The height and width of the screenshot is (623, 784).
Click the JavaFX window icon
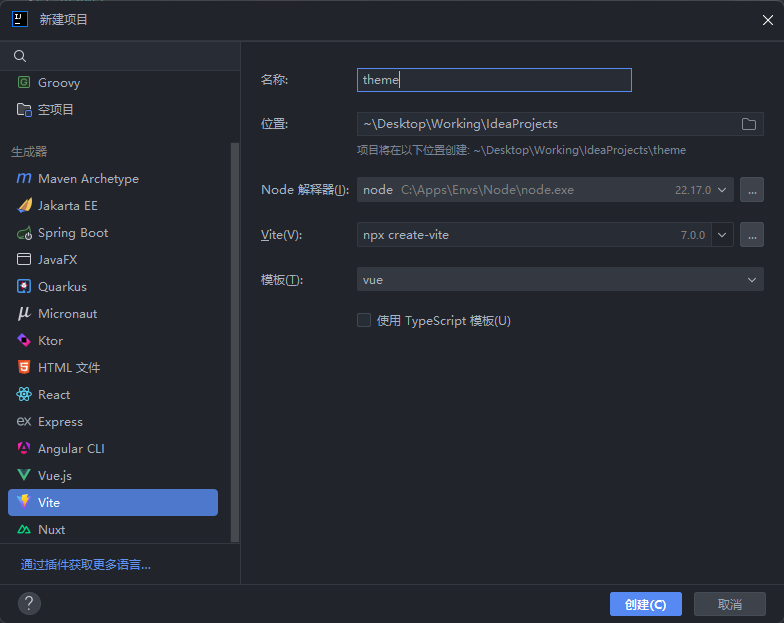[x=24, y=260]
